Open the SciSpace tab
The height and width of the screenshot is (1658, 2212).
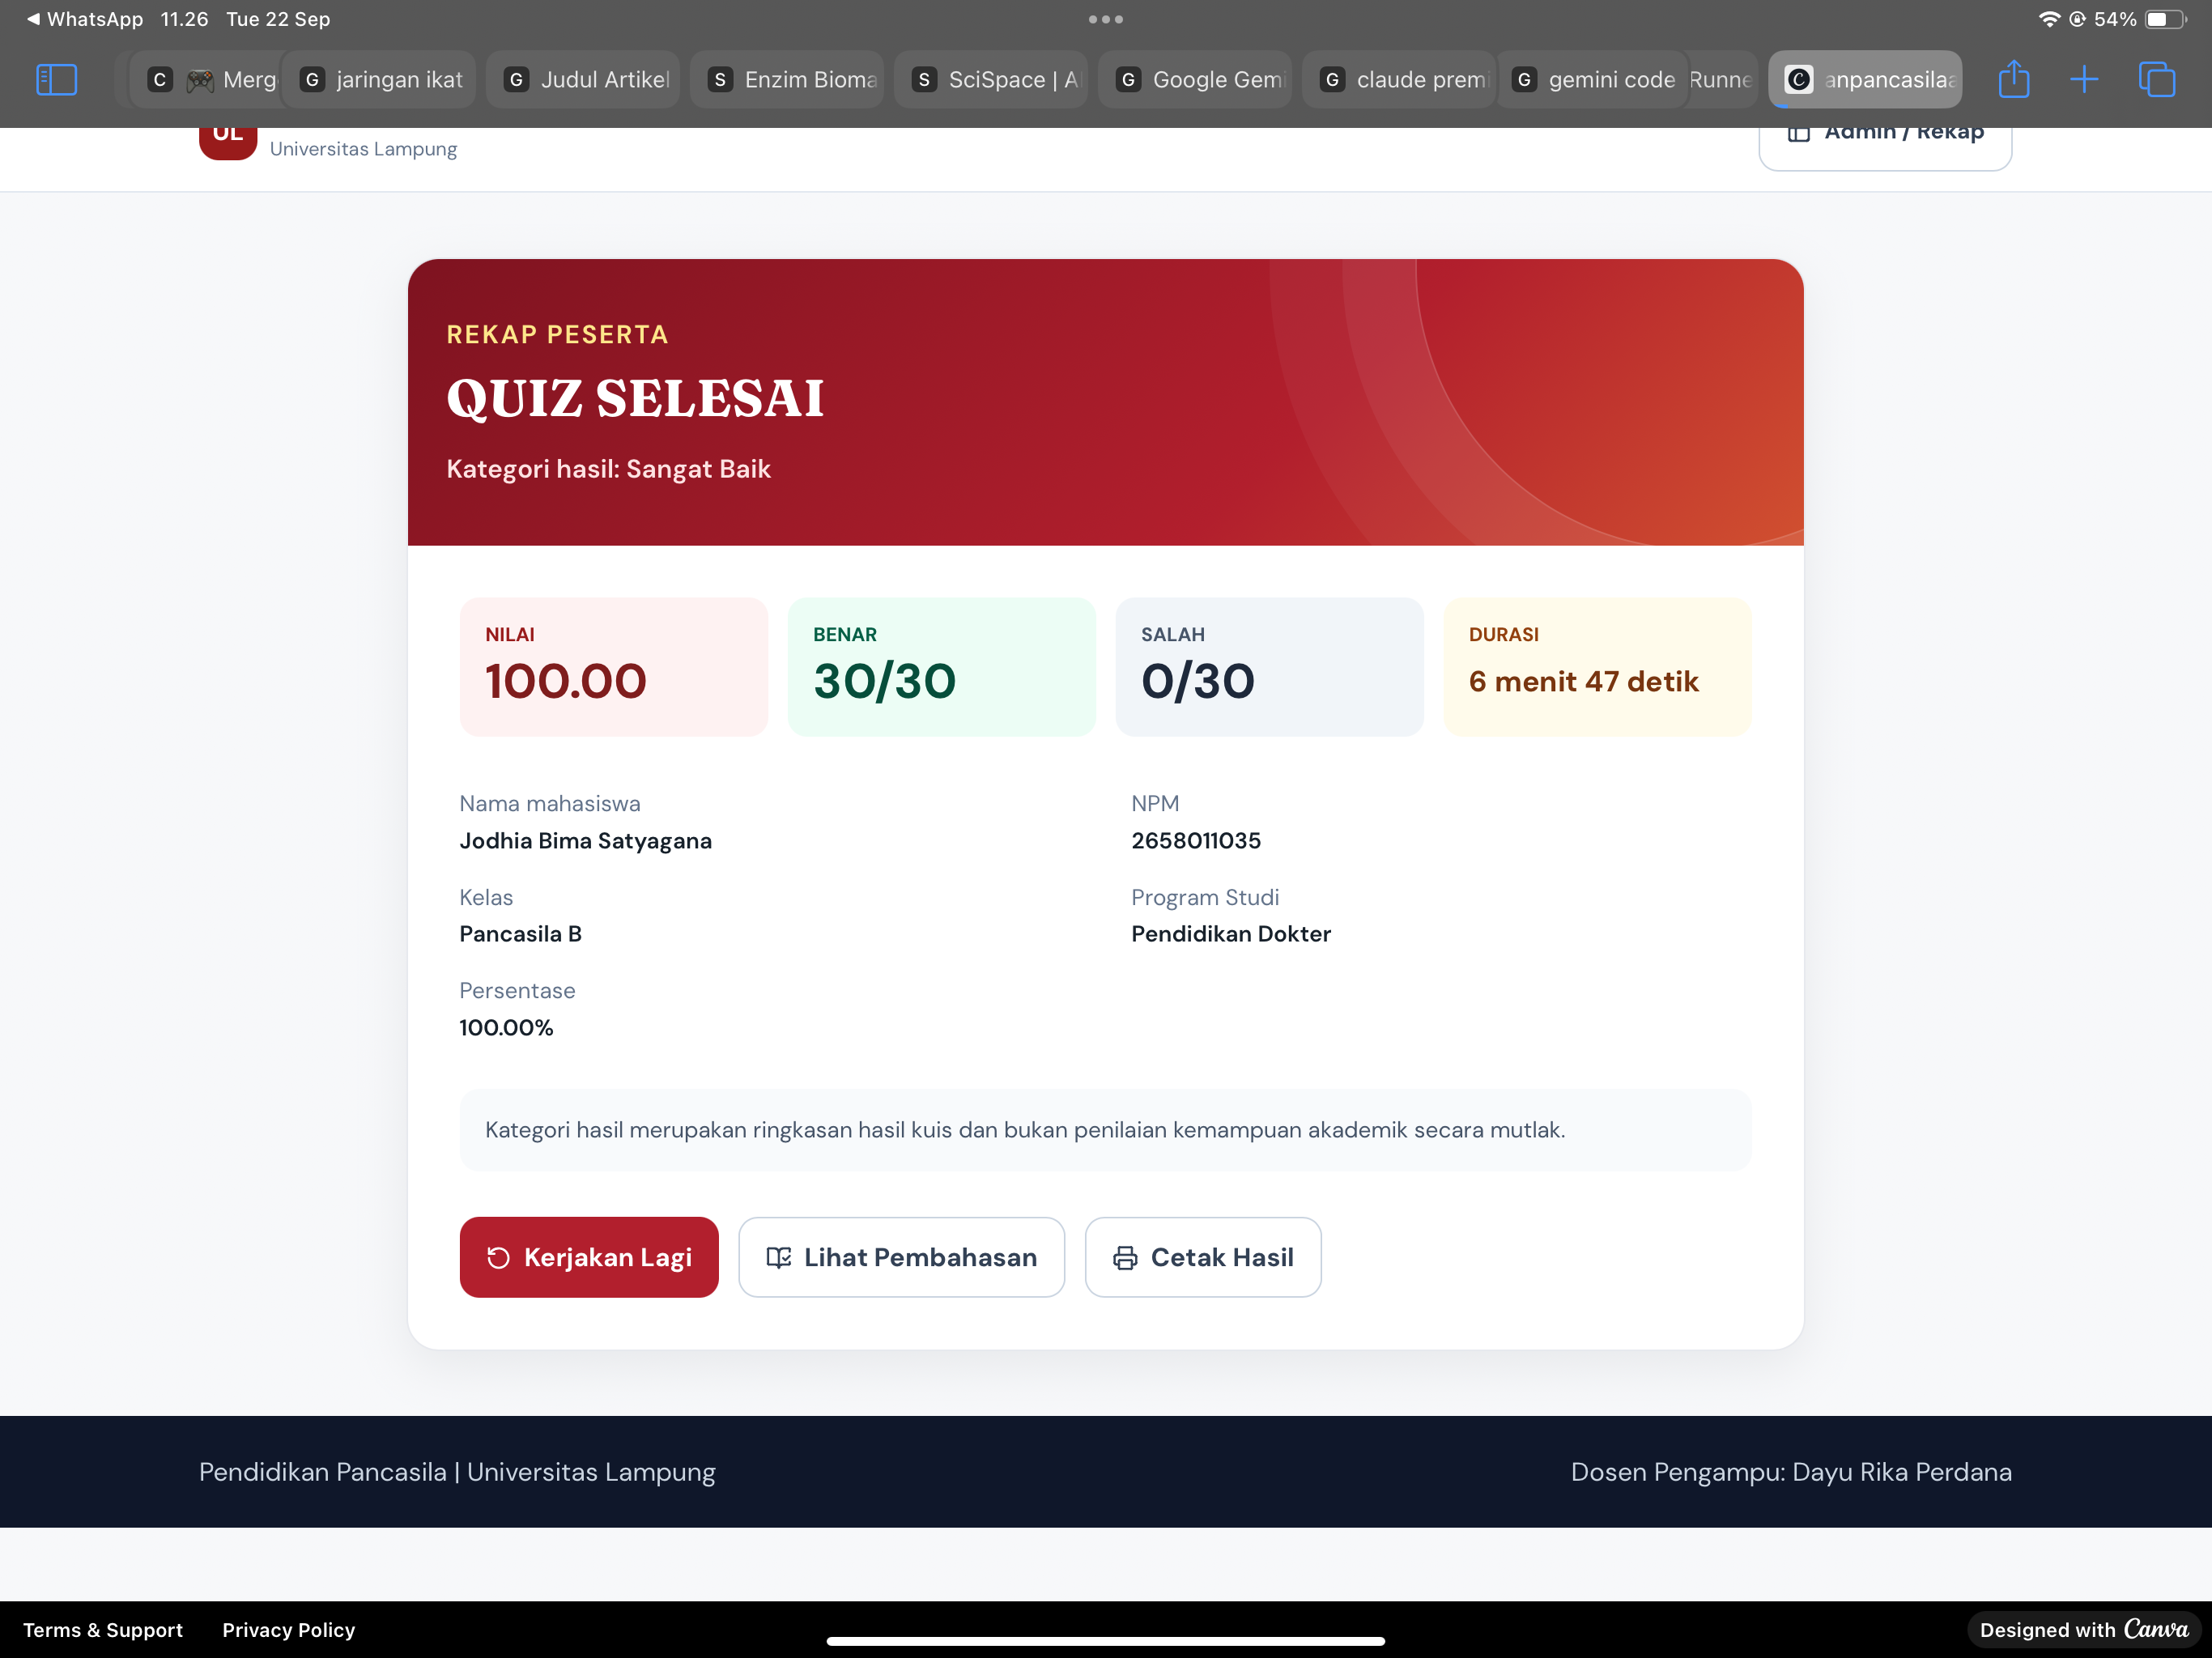click(991, 80)
